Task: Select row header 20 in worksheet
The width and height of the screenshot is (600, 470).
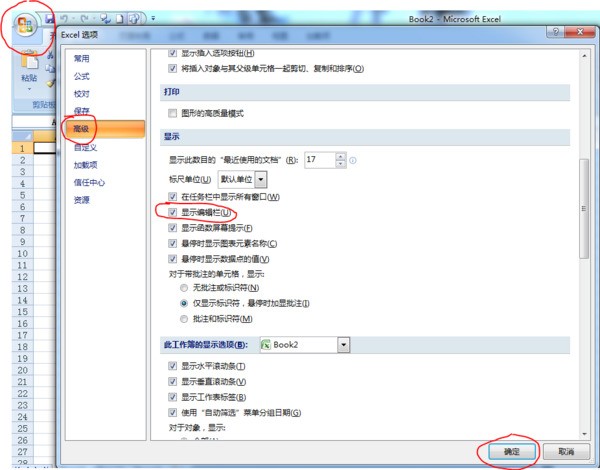Action: click(x=23, y=370)
